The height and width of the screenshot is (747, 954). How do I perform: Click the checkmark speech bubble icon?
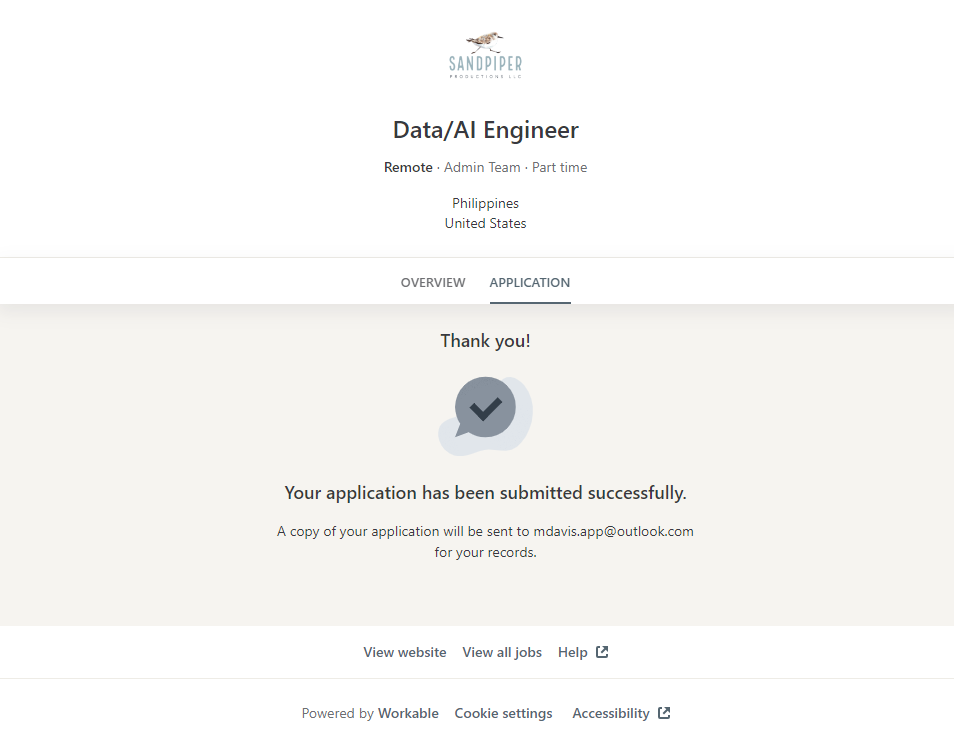(x=485, y=409)
